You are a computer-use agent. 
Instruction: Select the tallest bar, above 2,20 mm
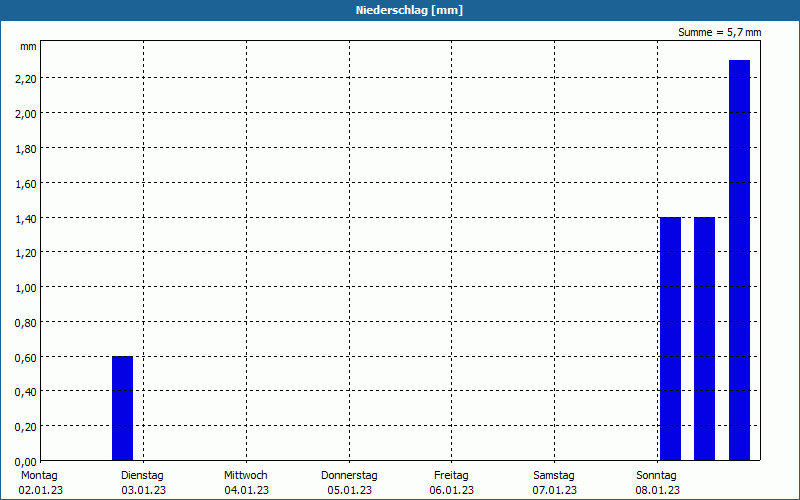tap(739, 260)
